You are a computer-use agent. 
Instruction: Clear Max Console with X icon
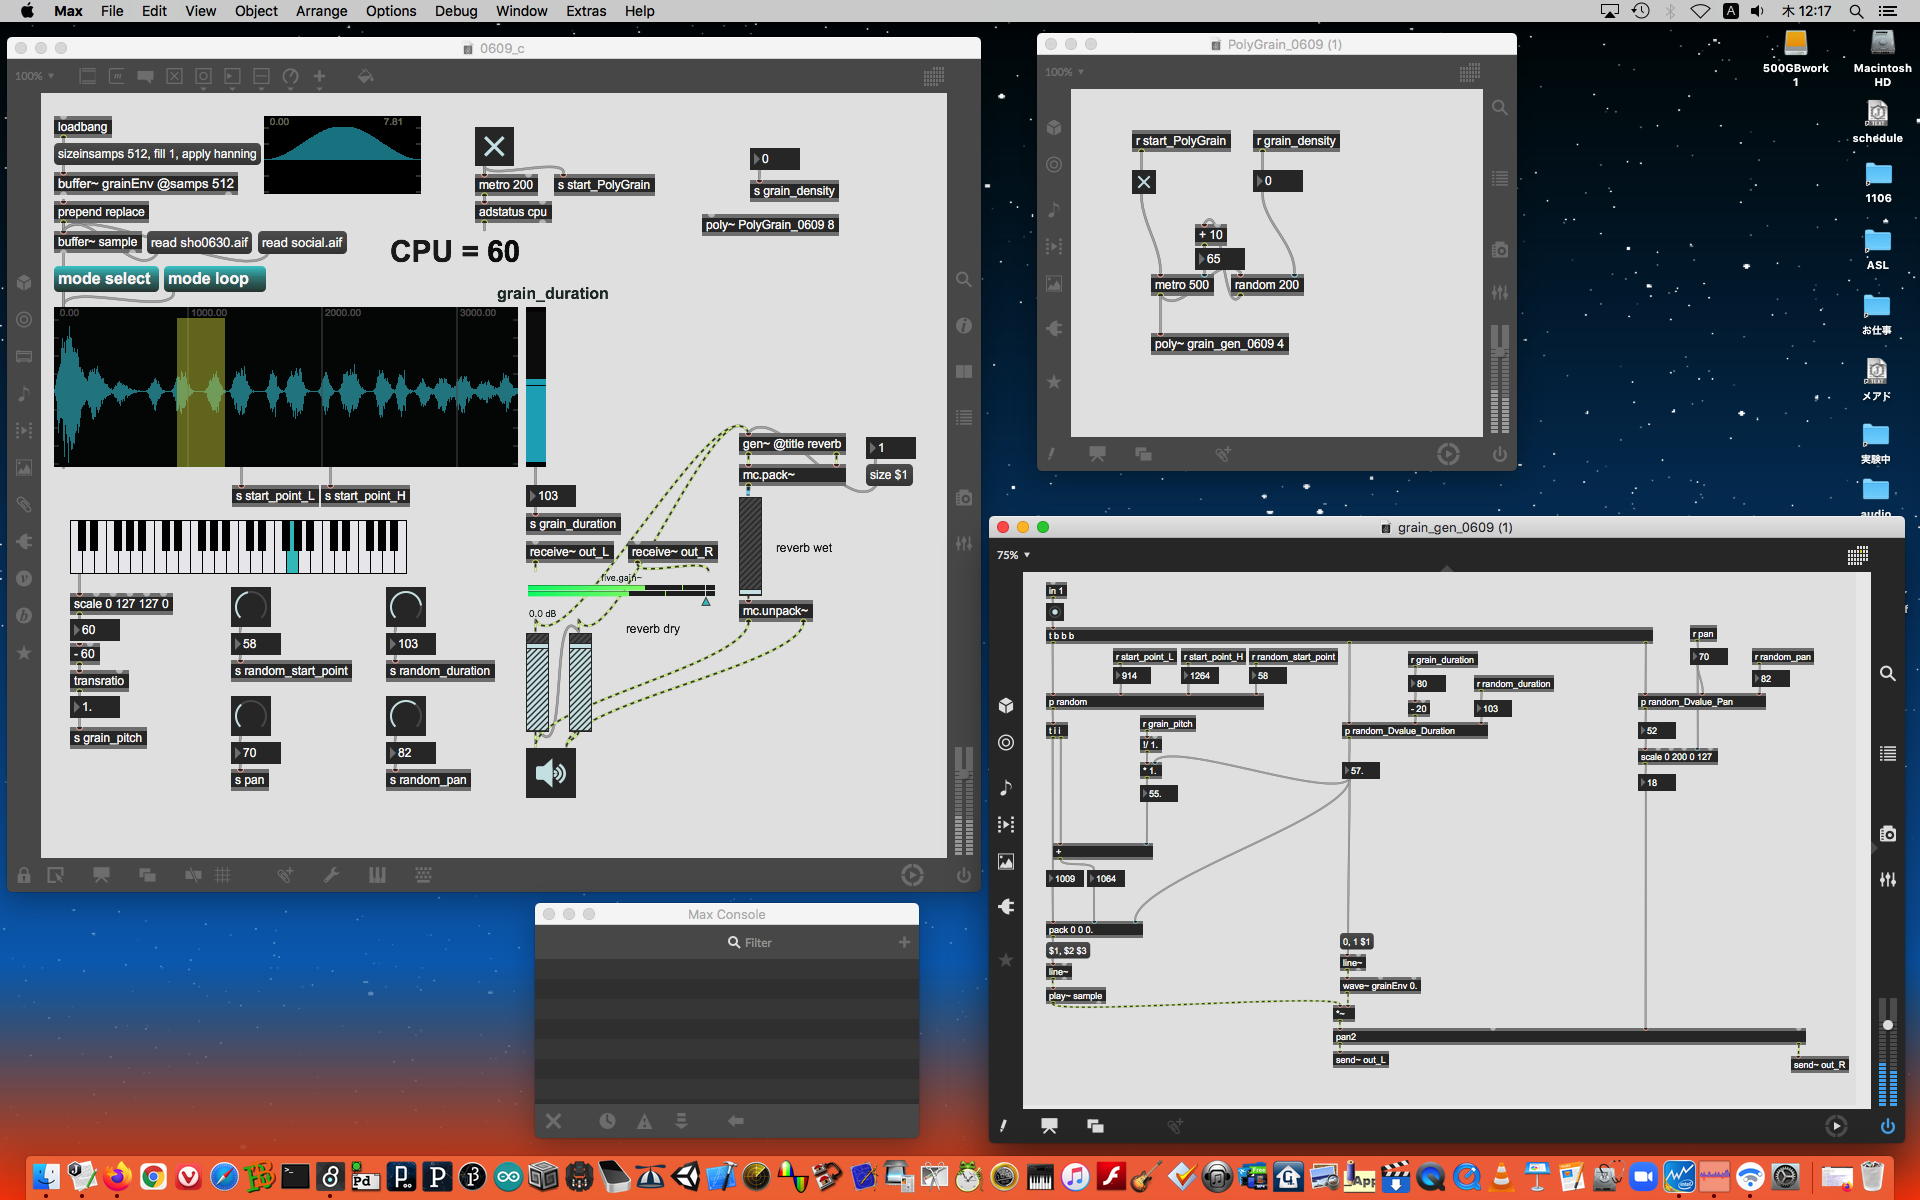click(x=553, y=1121)
